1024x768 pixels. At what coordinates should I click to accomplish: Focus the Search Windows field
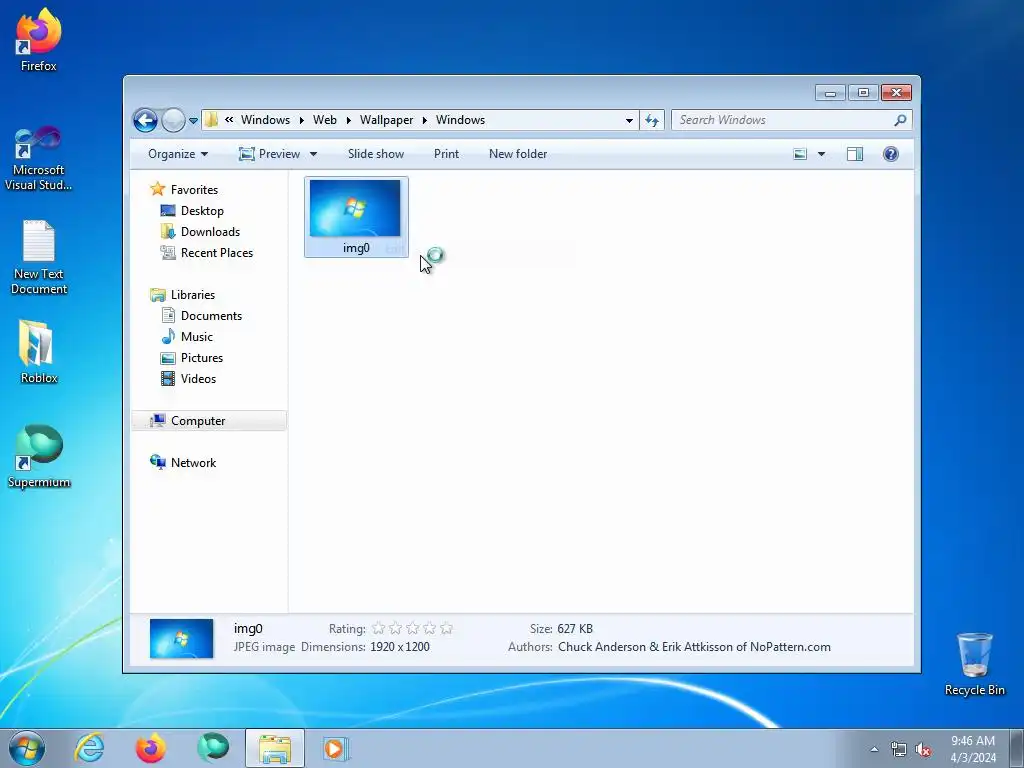click(x=783, y=120)
